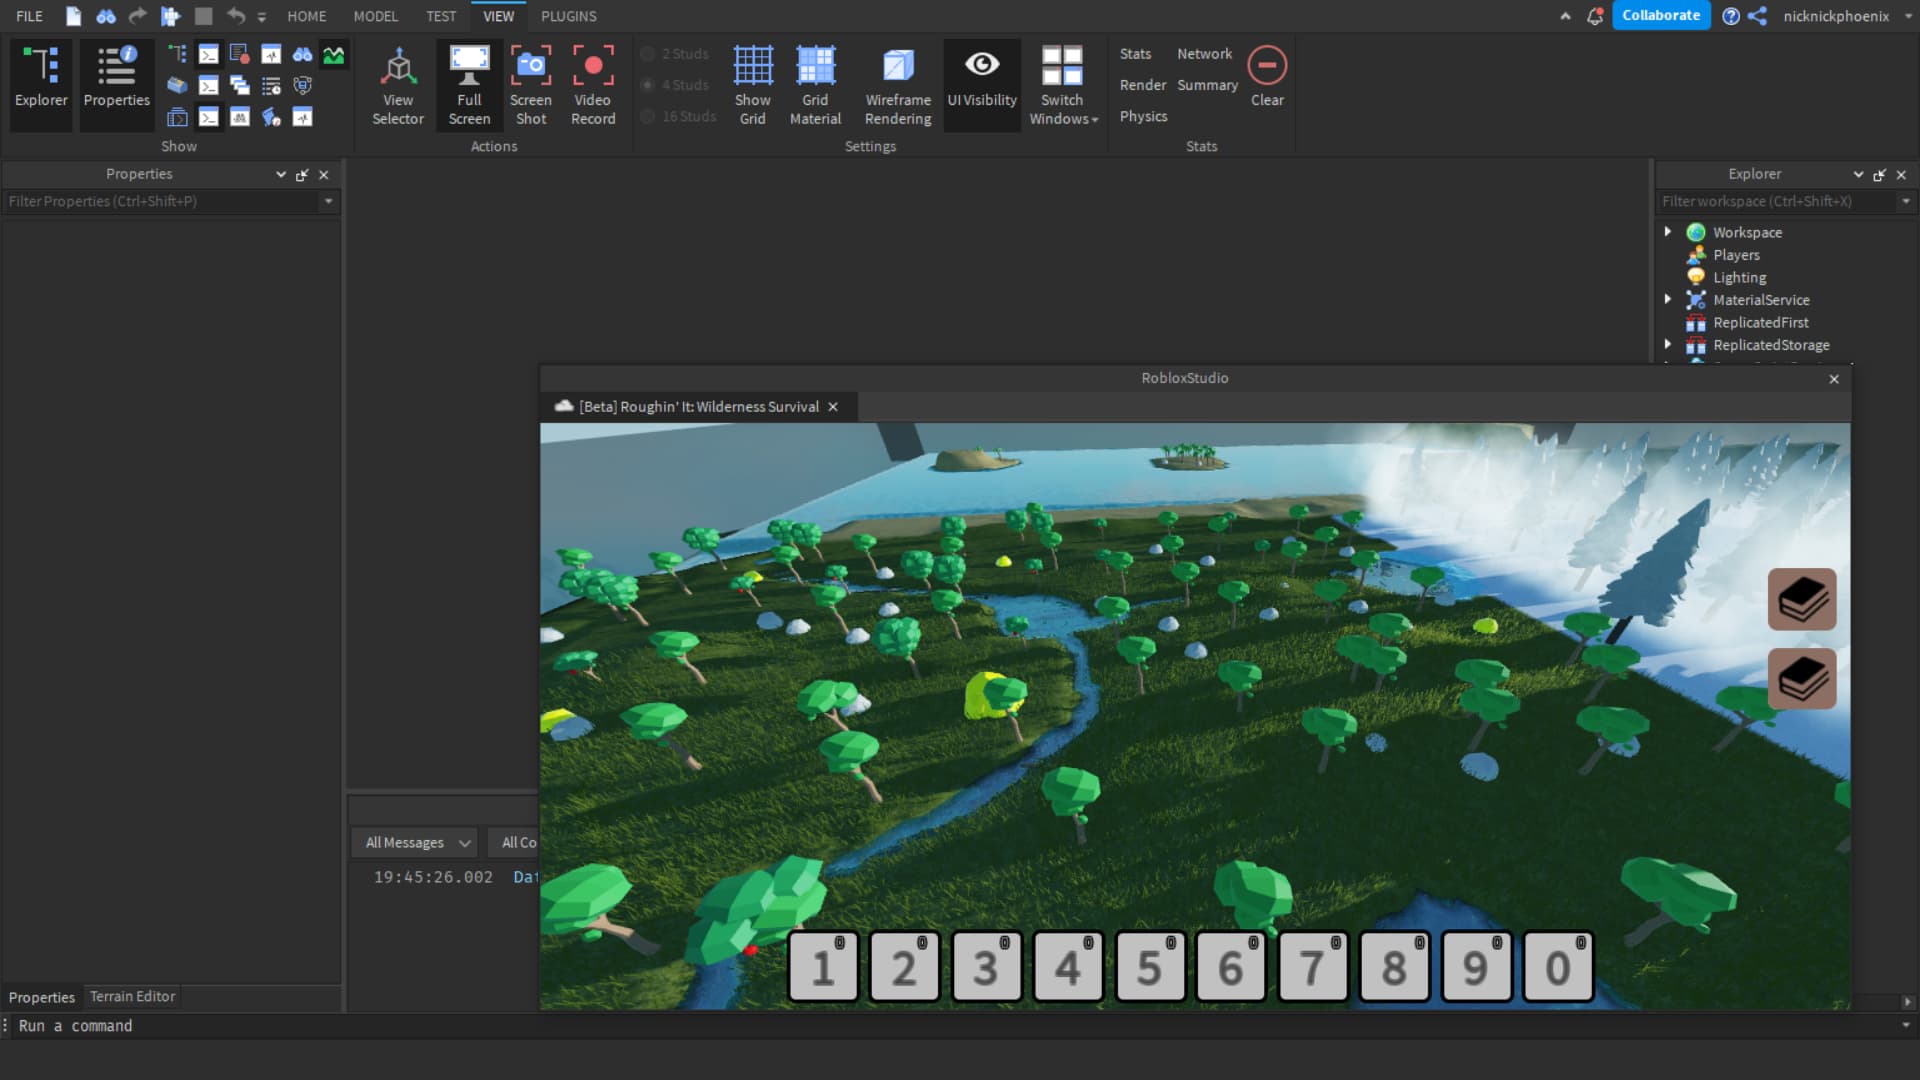Select the 2 Studs radio option

[x=648, y=54]
